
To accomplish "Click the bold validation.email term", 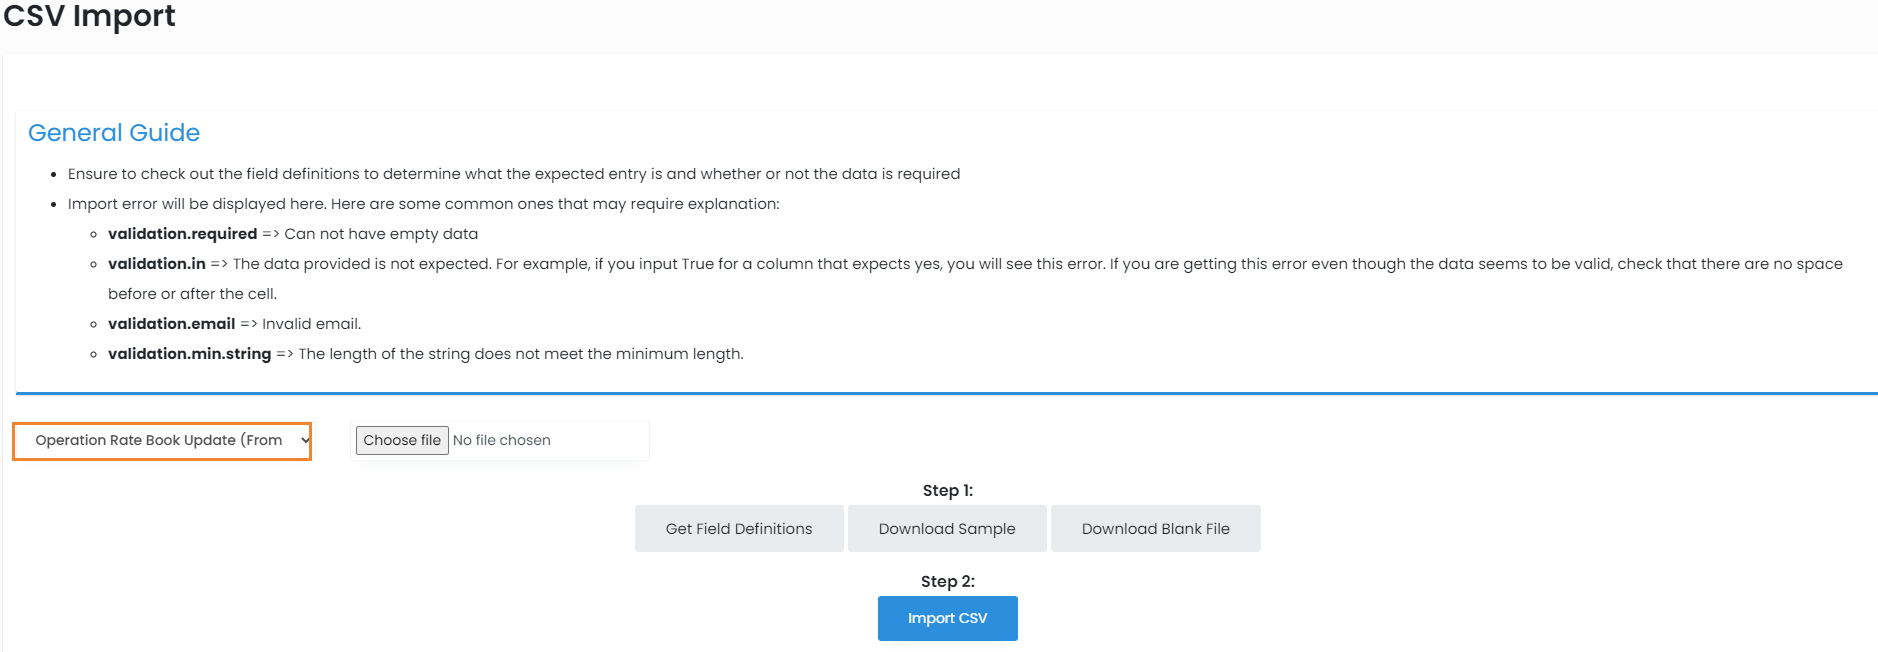I will click(171, 324).
